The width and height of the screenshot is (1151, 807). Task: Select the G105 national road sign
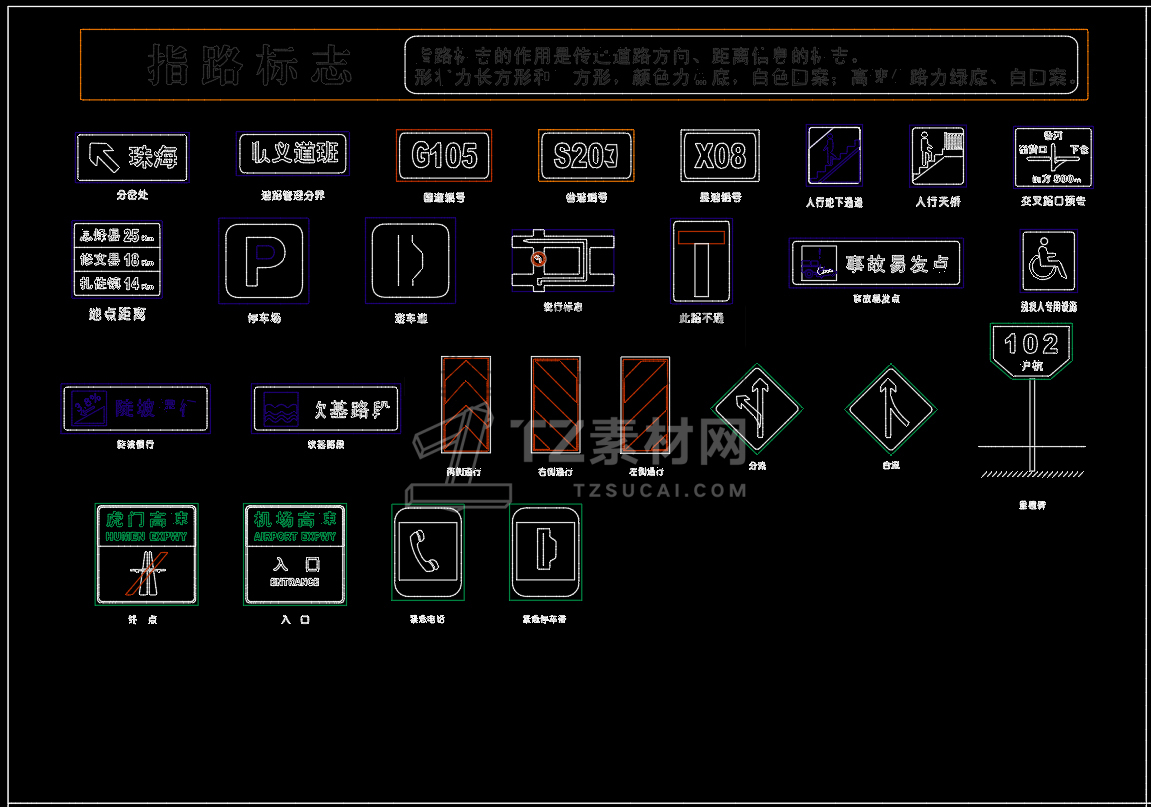point(444,156)
